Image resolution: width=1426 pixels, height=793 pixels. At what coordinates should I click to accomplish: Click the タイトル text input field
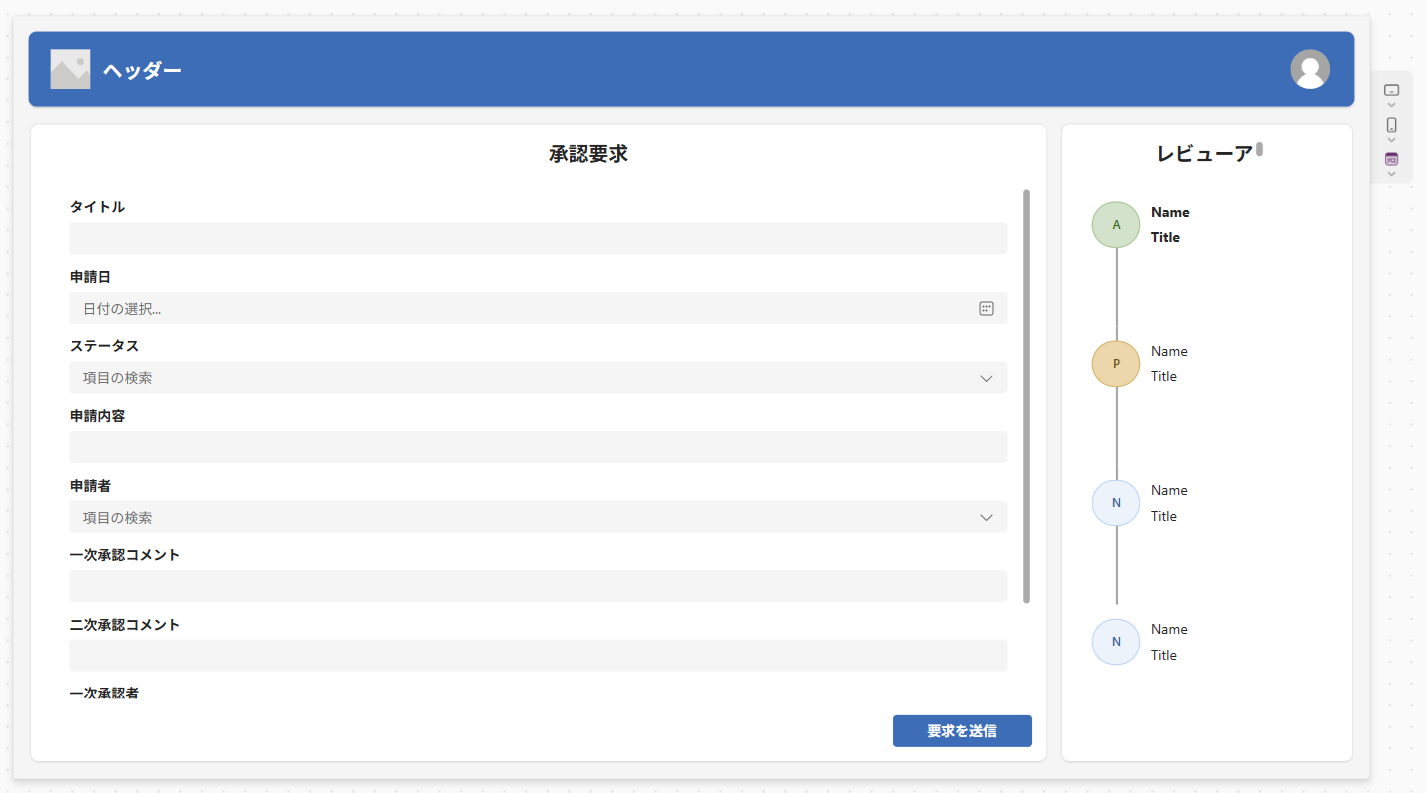537,239
